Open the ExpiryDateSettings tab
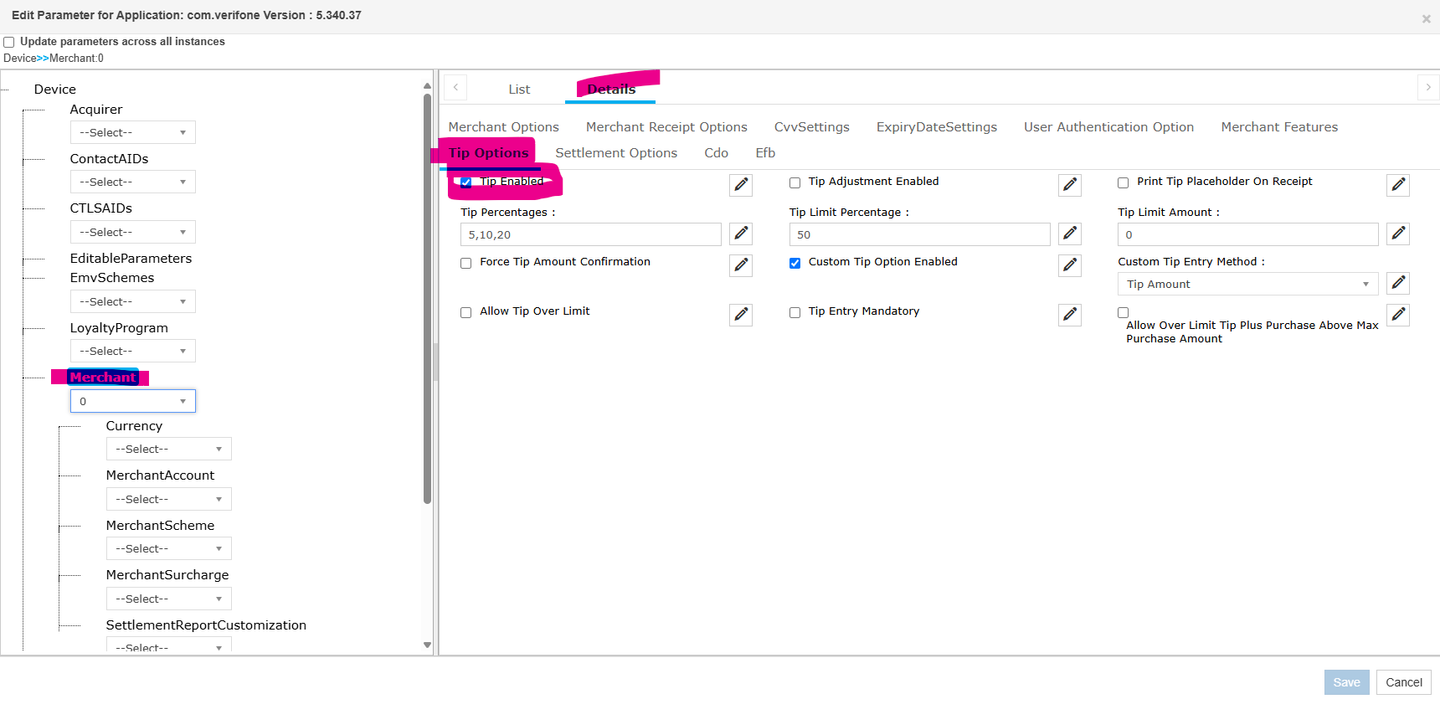The height and width of the screenshot is (704, 1440). [937, 127]
